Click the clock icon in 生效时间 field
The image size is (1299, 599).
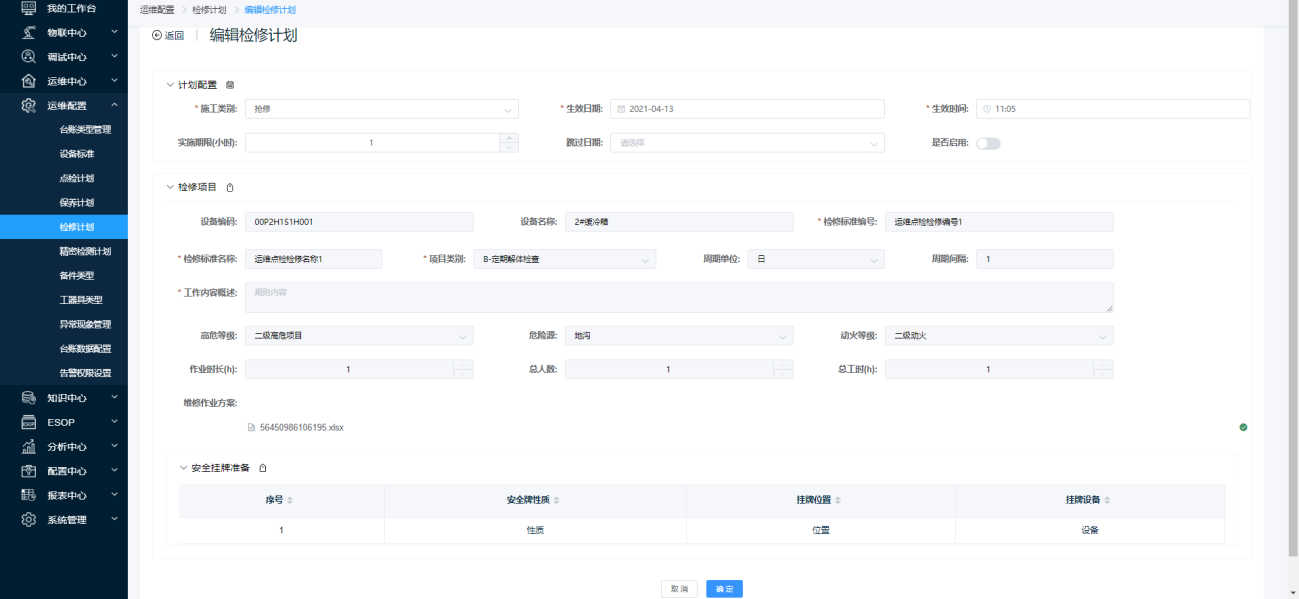point(987,109)
